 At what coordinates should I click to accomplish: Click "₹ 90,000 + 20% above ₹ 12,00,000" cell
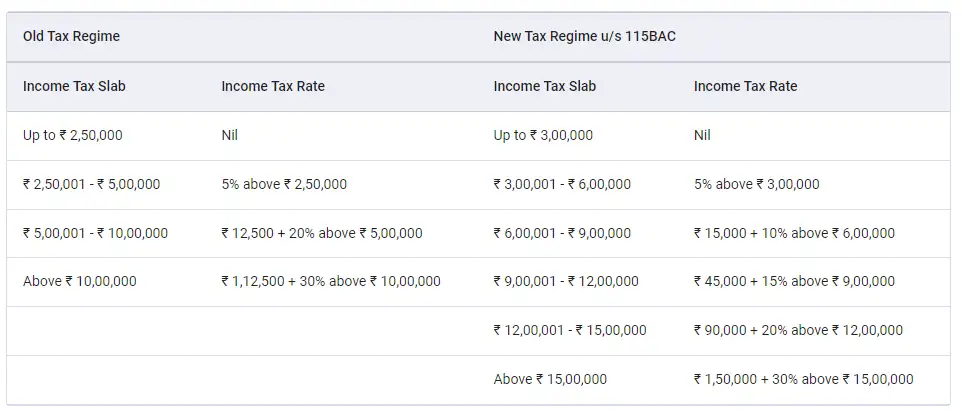pos(798,330)
